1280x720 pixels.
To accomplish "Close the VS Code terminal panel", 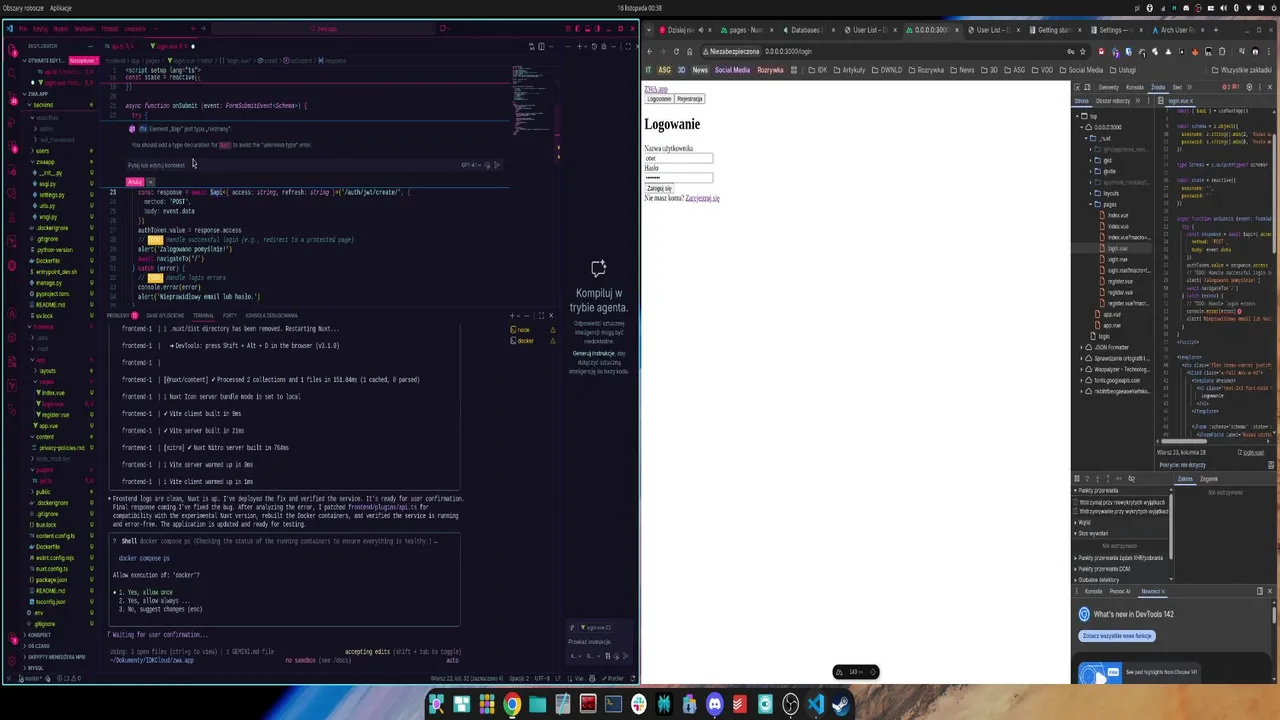I will (x=551, y=315).
